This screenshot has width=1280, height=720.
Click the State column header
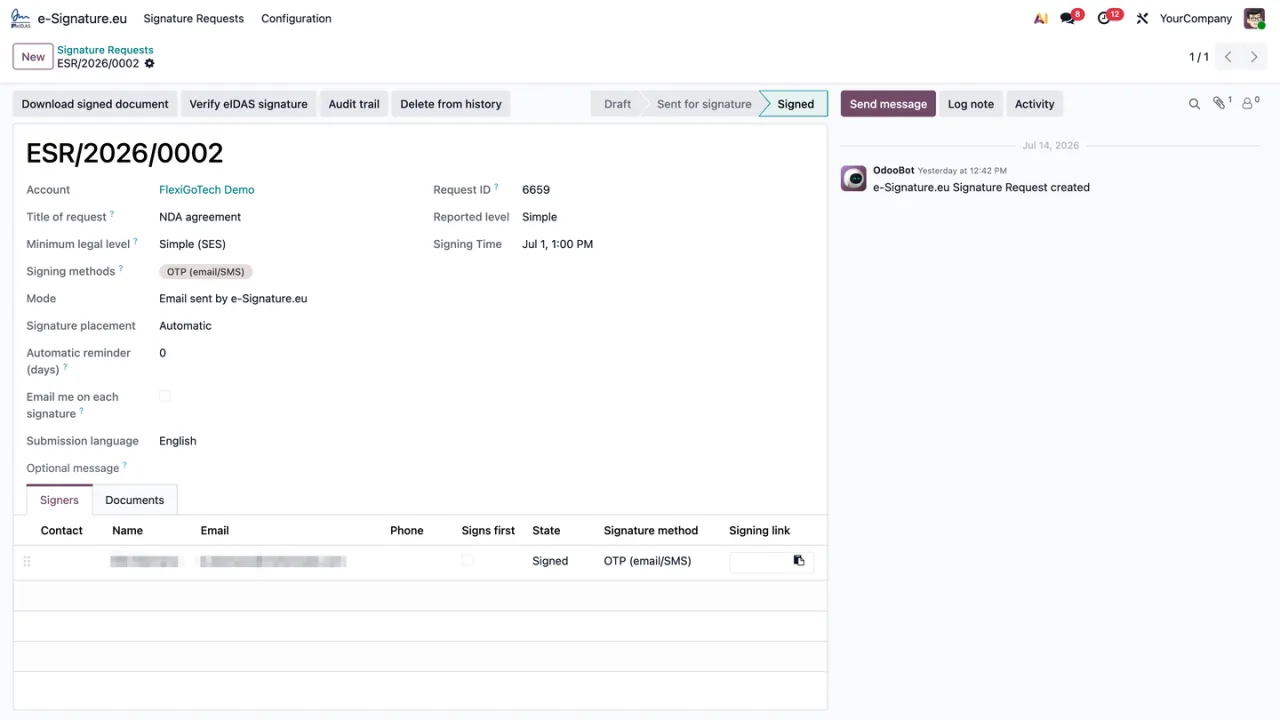547,531
